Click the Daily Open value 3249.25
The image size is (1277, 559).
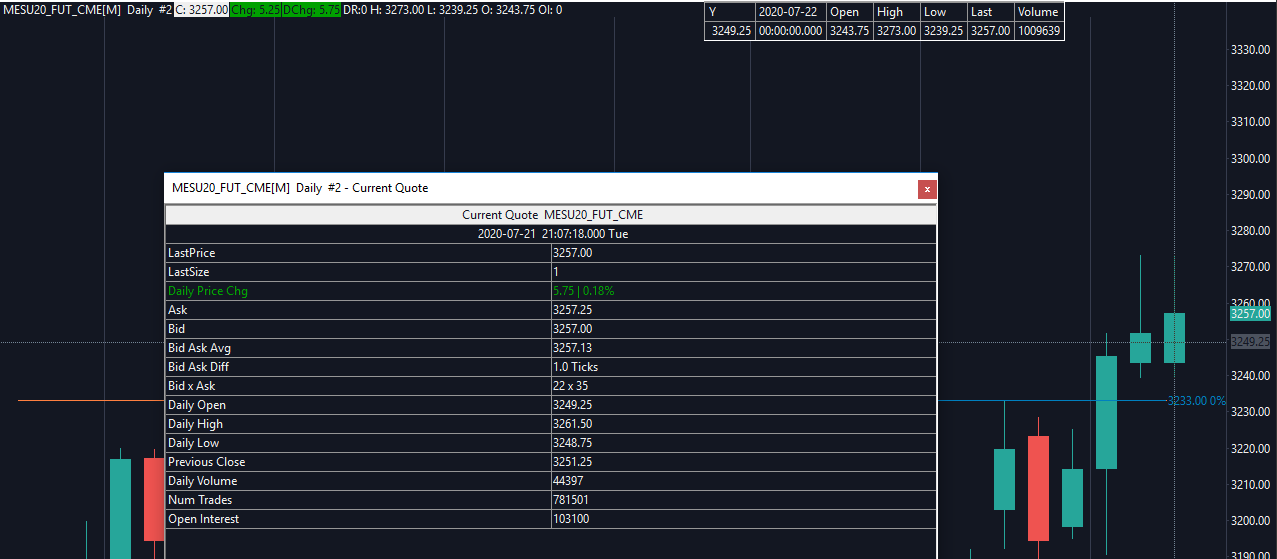click(x=743, y=405)
